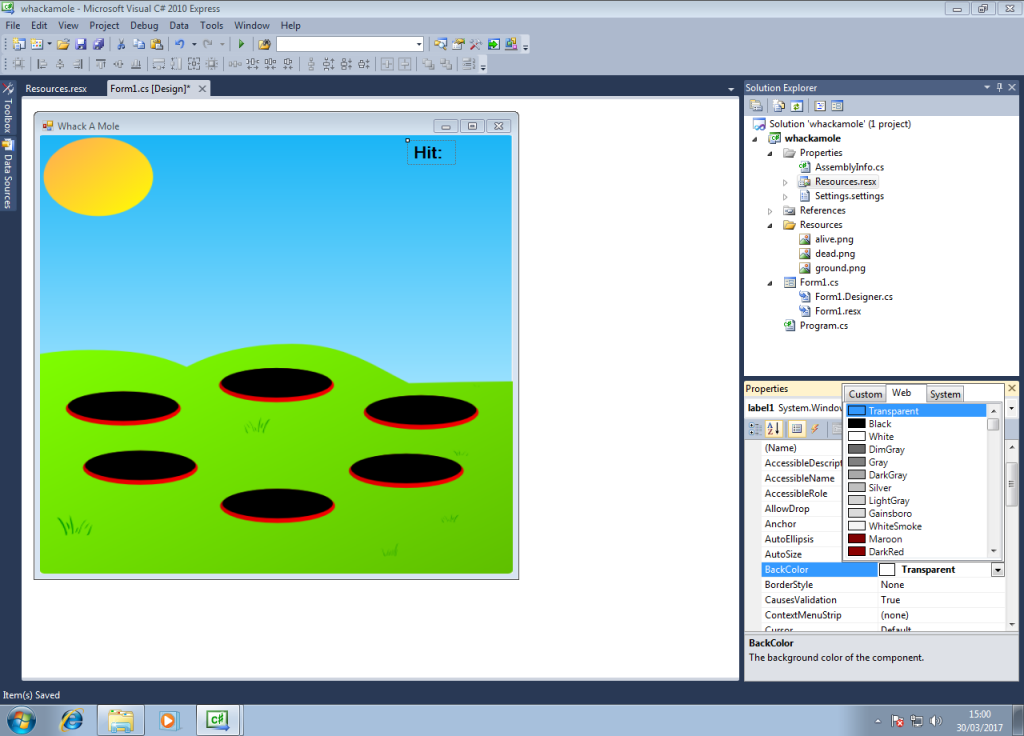Select Form1.Designer.cs in Solution Explorer
1024x736 pixels.
853,297
